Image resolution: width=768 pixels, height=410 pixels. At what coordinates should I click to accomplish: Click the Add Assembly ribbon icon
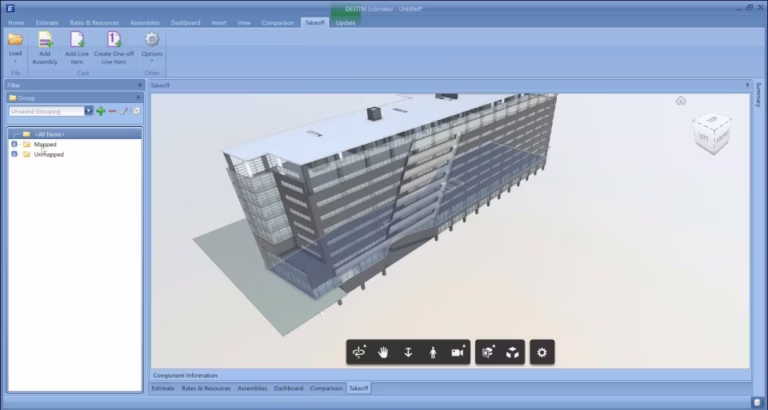click(x=45, y=48)
